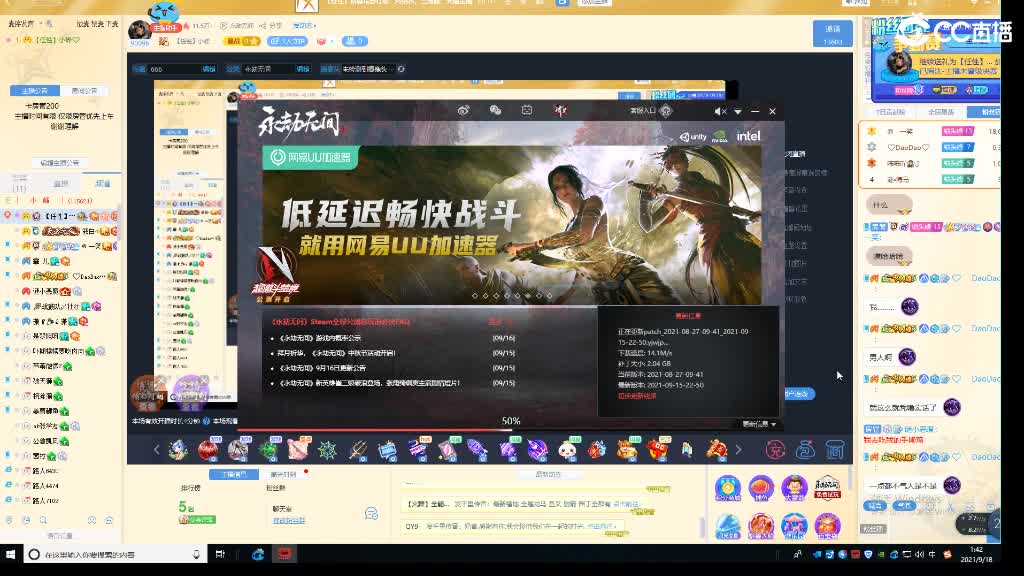Switch to the tab with red dot
The height and width of the screenshot is (576, 1024).
[283, 474]
